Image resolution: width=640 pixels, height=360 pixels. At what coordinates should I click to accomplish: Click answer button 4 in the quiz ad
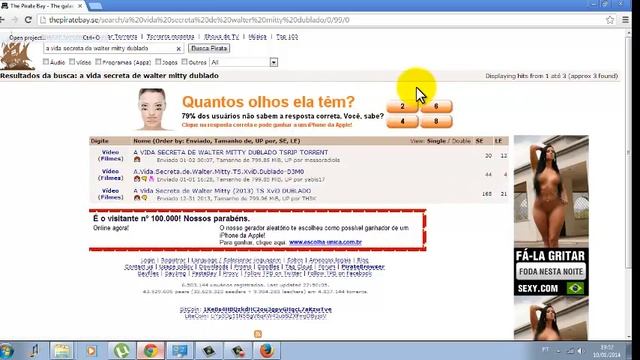(402, 121)
